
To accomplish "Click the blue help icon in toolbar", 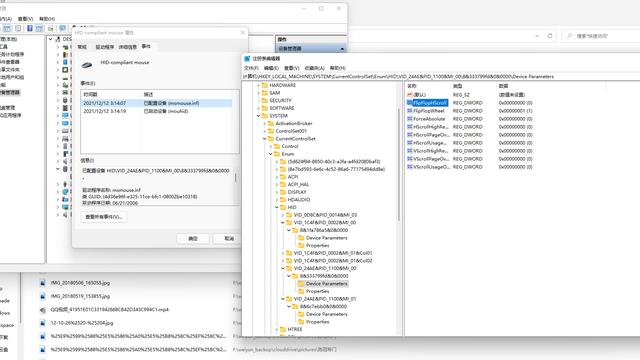I will 30,28.
